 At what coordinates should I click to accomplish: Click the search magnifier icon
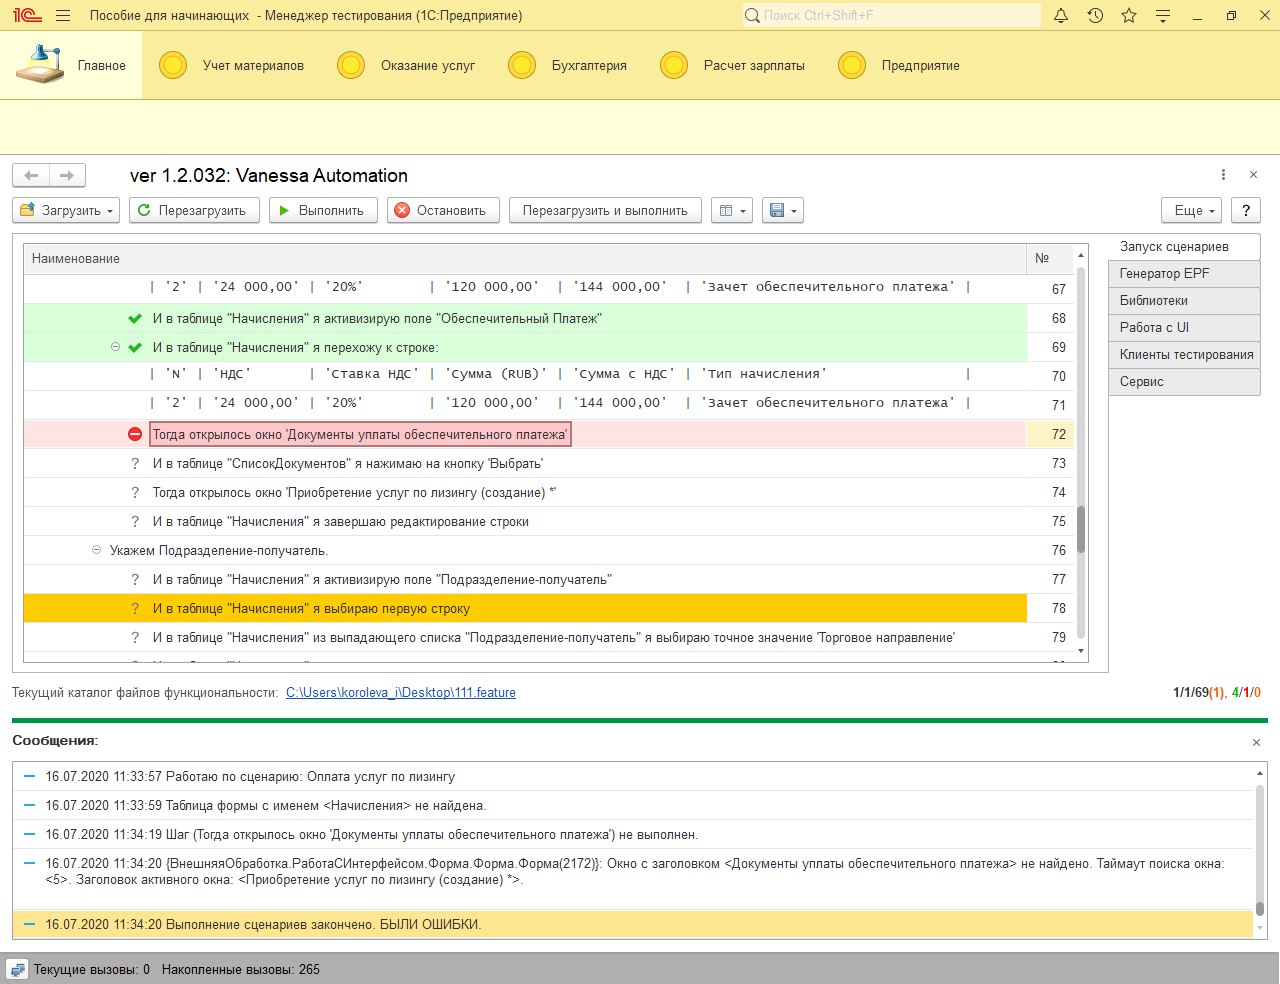click(753, 16)
